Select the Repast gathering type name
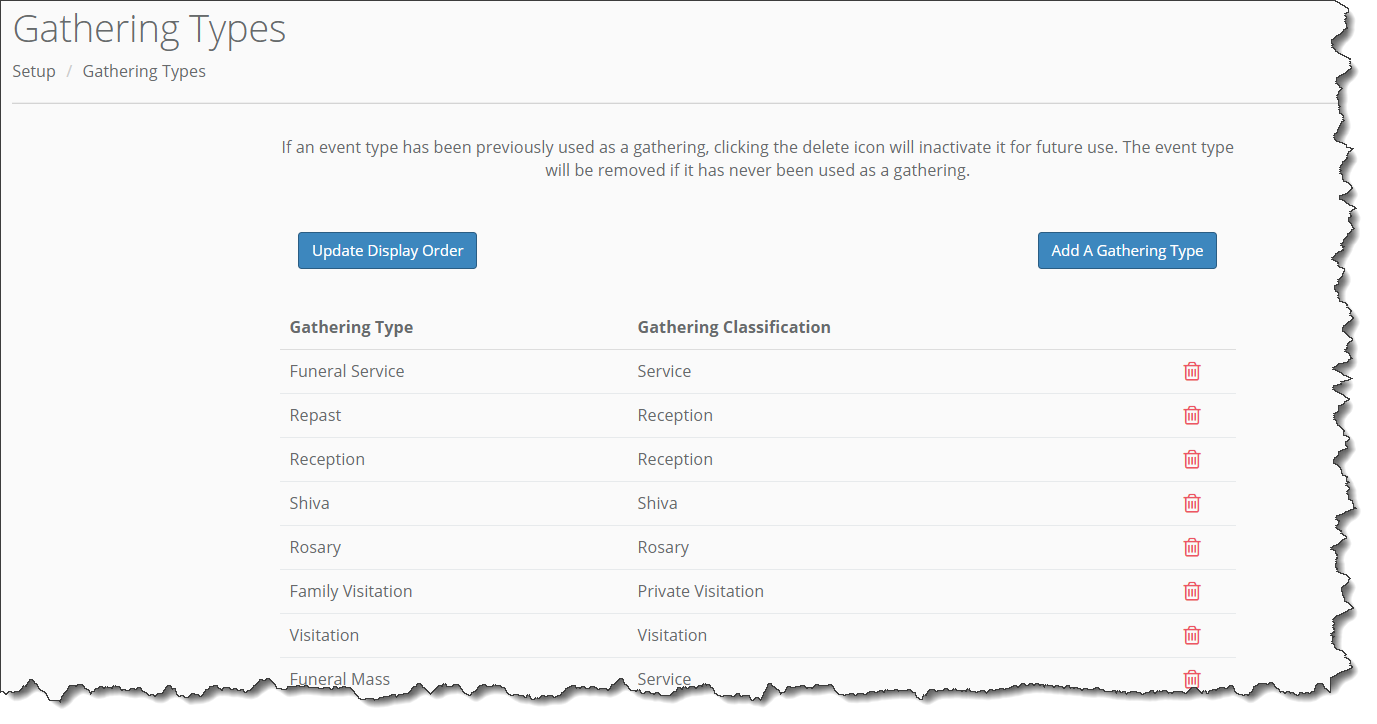Image resolution: width=1377 pixels, height=724 pixels. tap(315, 415)
